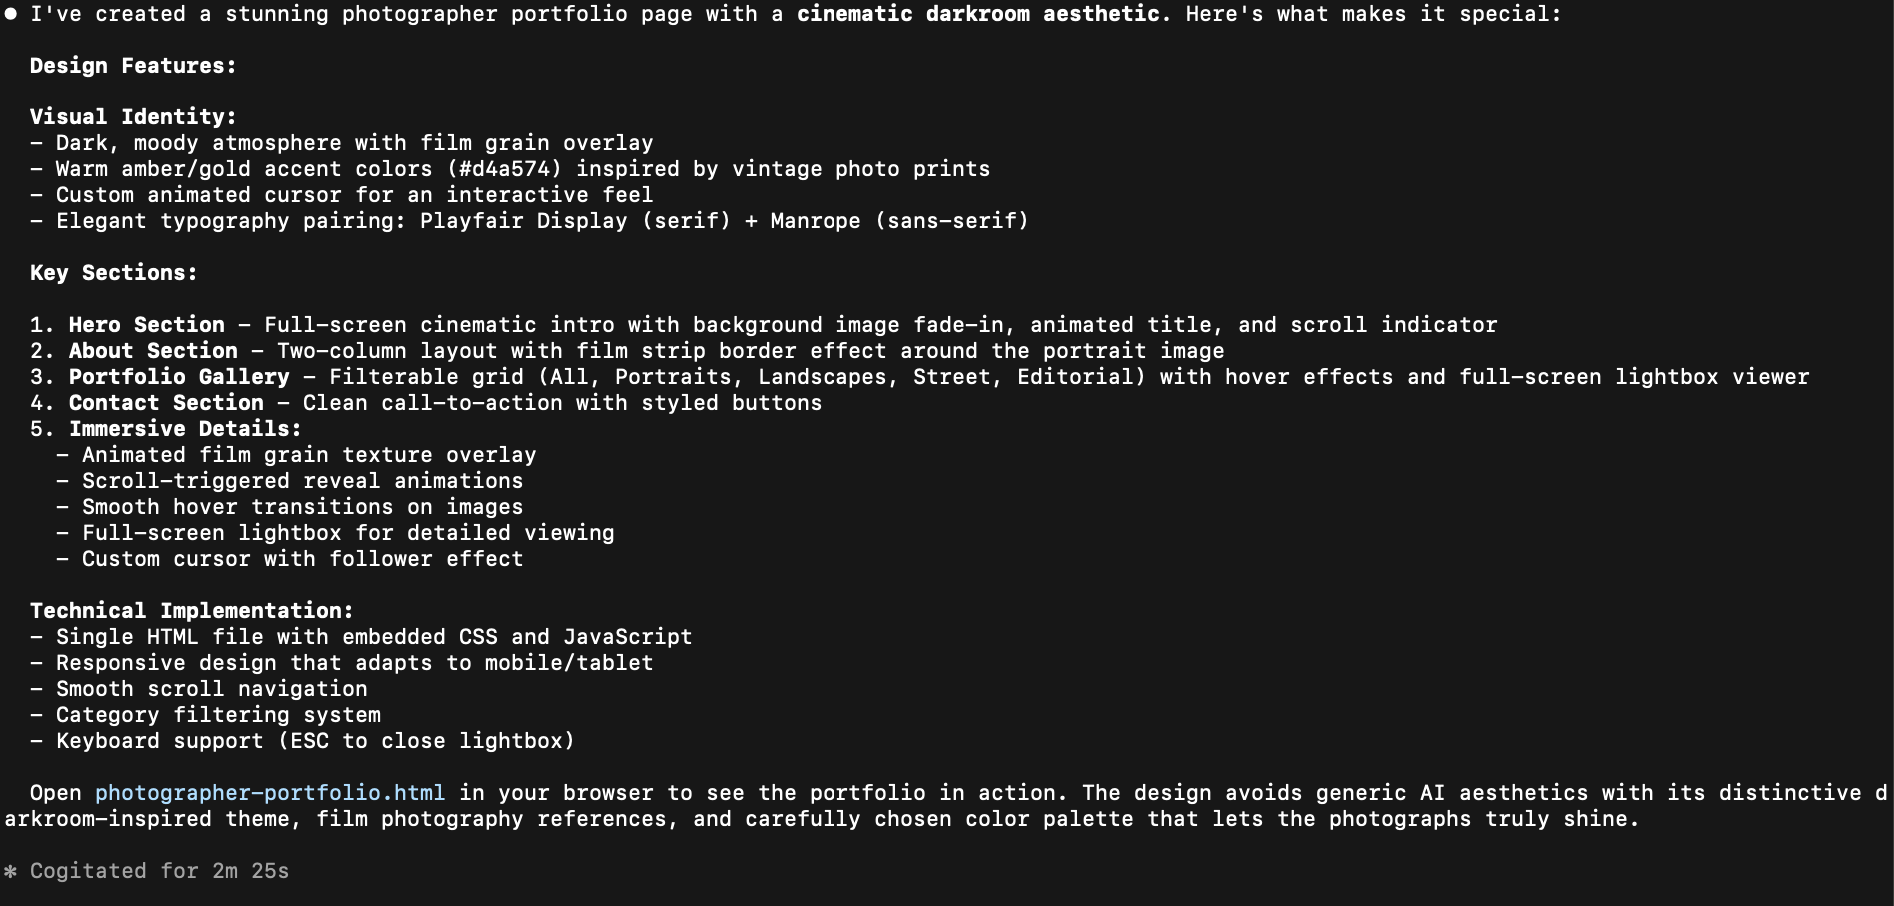1894x906 pixels.
Task: Click the "Category filtering system" line
Action: (218, 715)
